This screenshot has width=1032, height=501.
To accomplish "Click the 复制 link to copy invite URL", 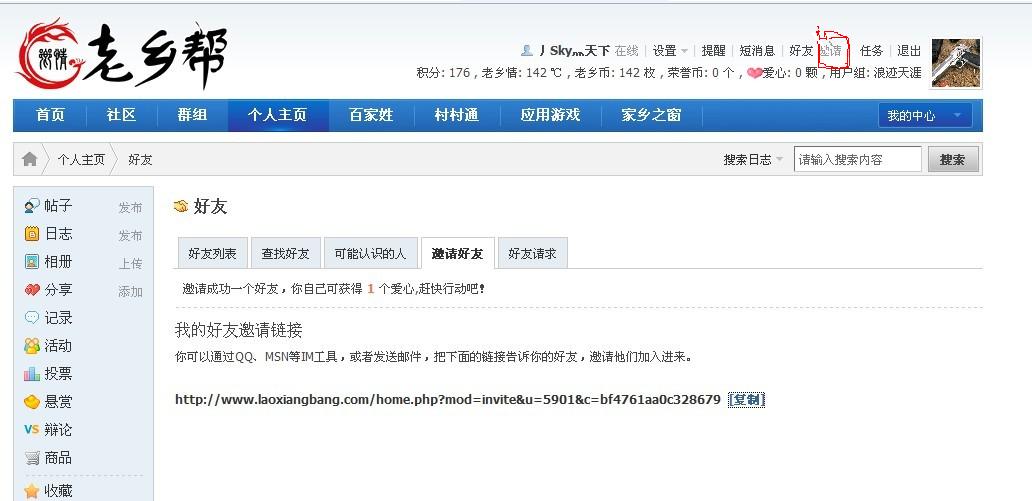I will [746, 400].
